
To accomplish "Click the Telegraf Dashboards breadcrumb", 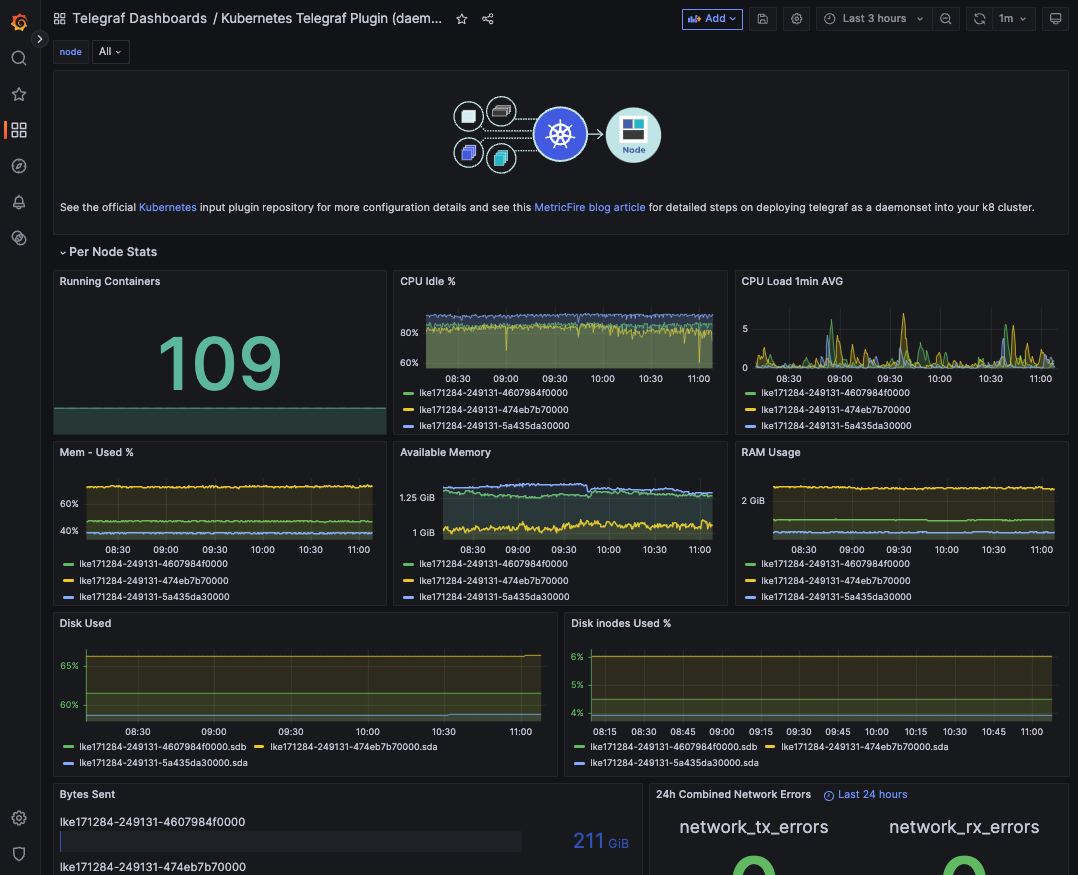I will point(139,19).
